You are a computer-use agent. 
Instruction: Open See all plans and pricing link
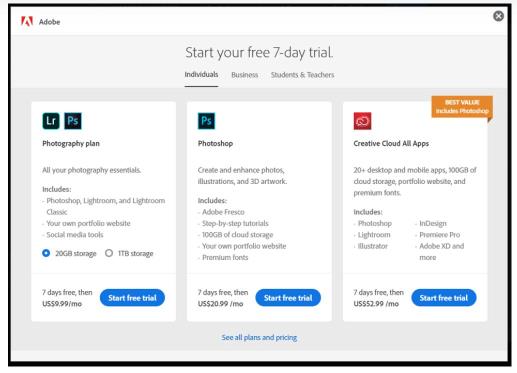259,337
